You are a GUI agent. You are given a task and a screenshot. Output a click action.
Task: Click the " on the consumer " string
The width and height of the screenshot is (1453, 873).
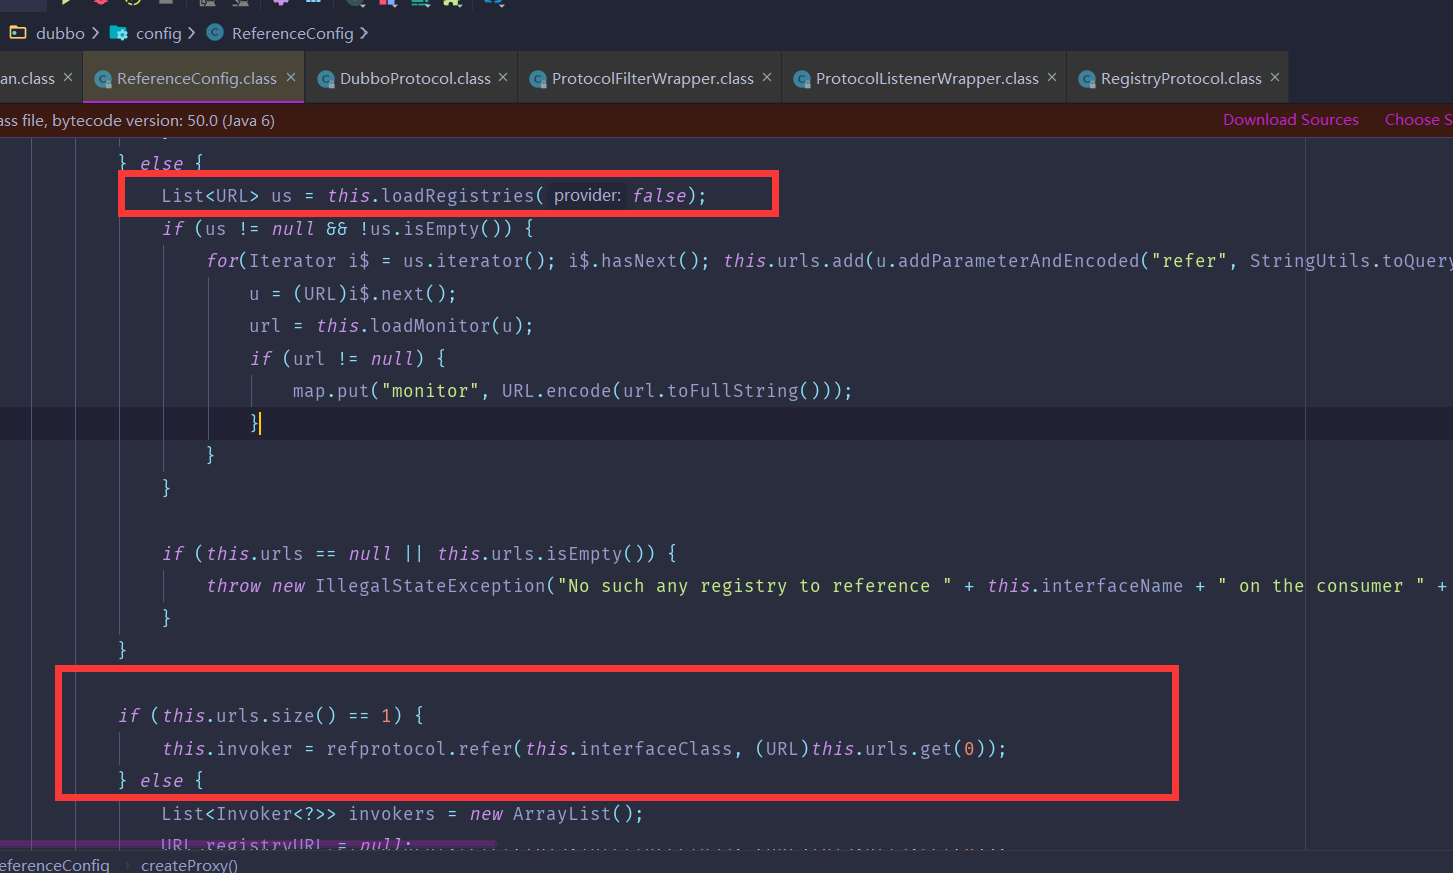(1321, 586)
